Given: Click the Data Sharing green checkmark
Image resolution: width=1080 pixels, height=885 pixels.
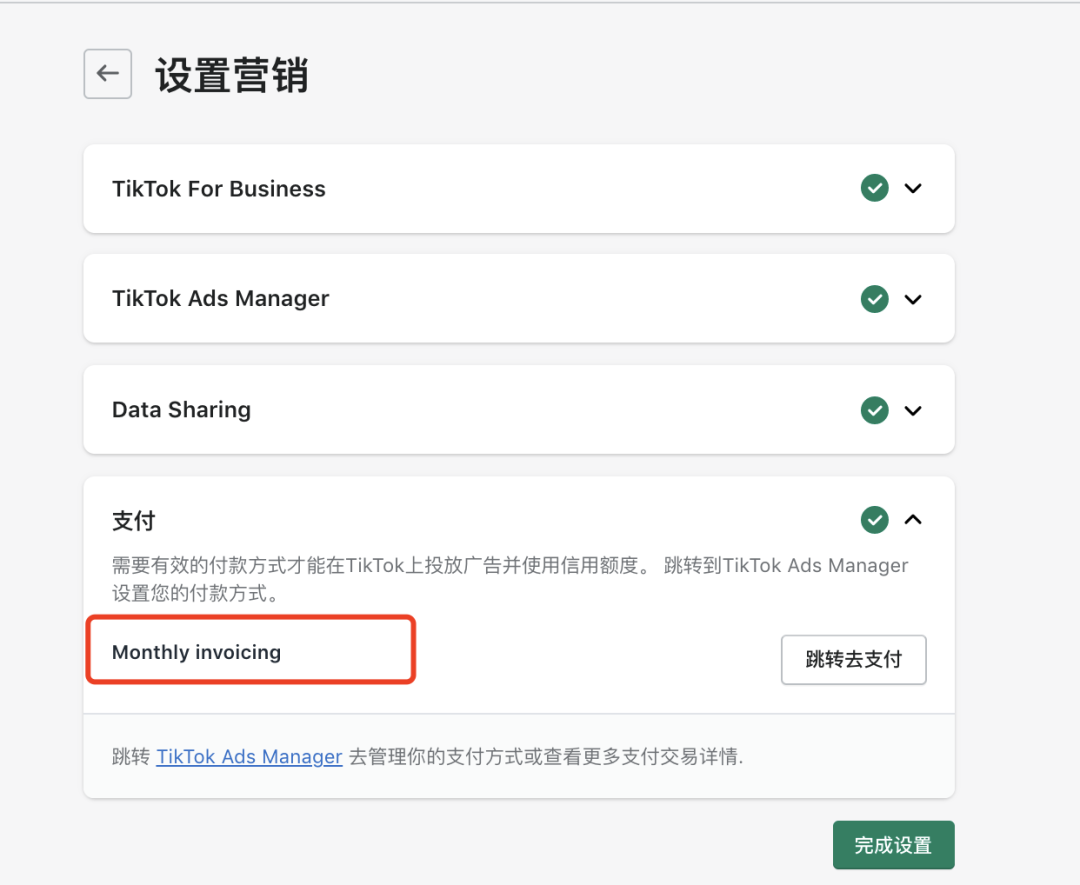Looking at the screenshot, I should tap(874, 410).
